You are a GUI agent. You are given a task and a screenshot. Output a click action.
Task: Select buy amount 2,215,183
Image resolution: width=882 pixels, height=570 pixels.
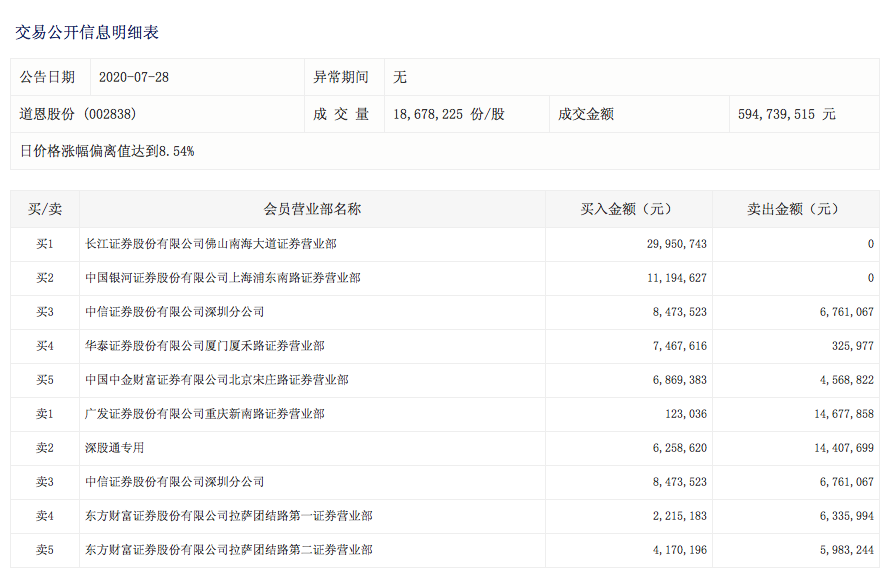click(680, 516)
